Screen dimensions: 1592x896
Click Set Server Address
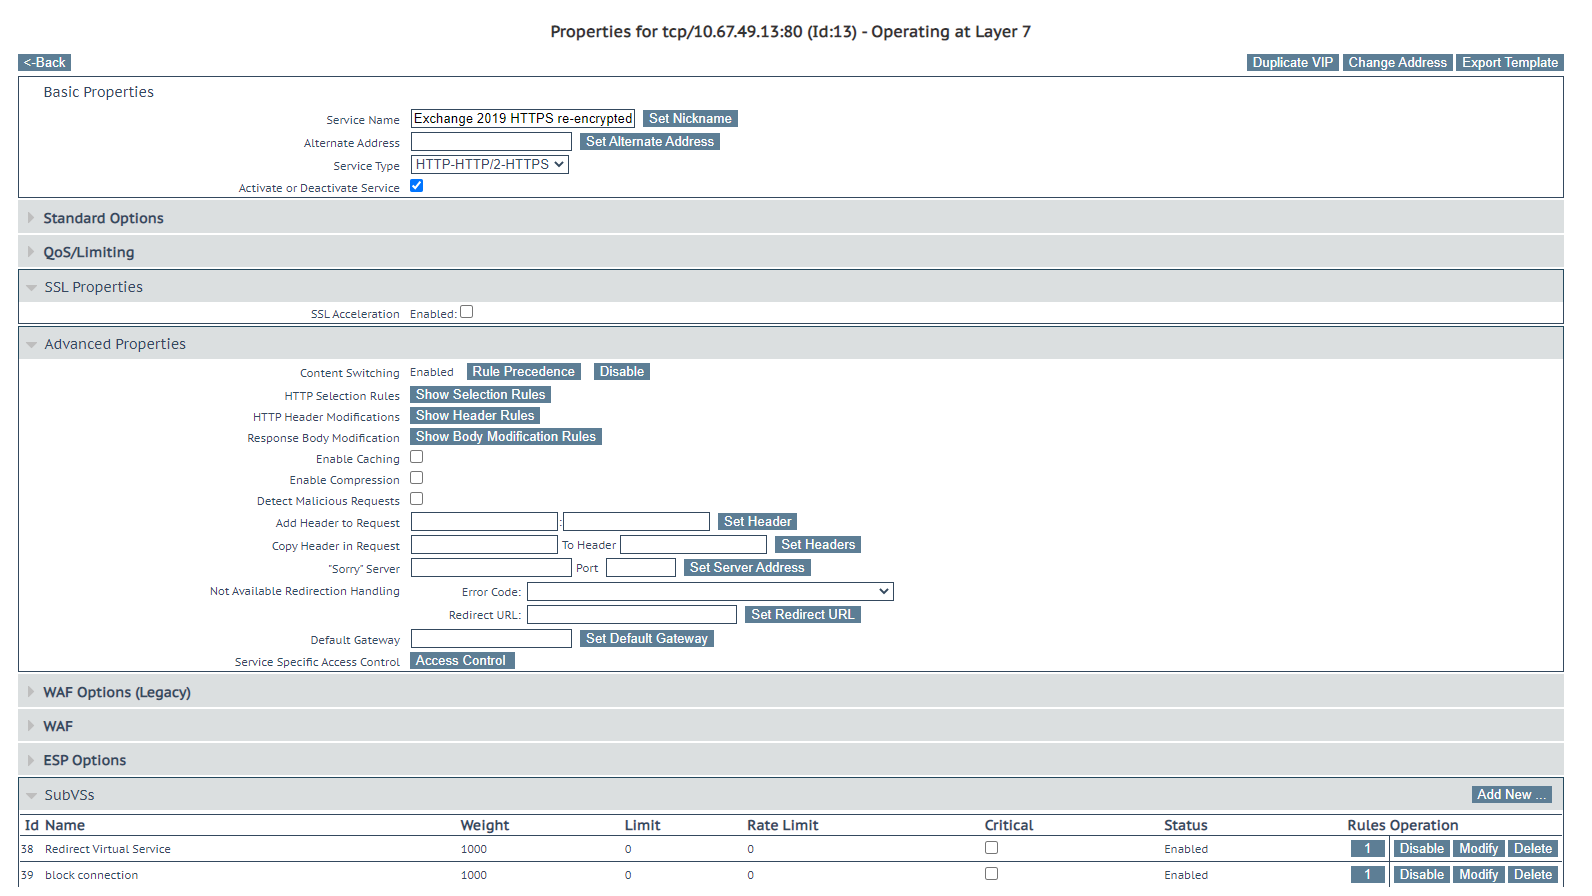[x=747, y=567]
